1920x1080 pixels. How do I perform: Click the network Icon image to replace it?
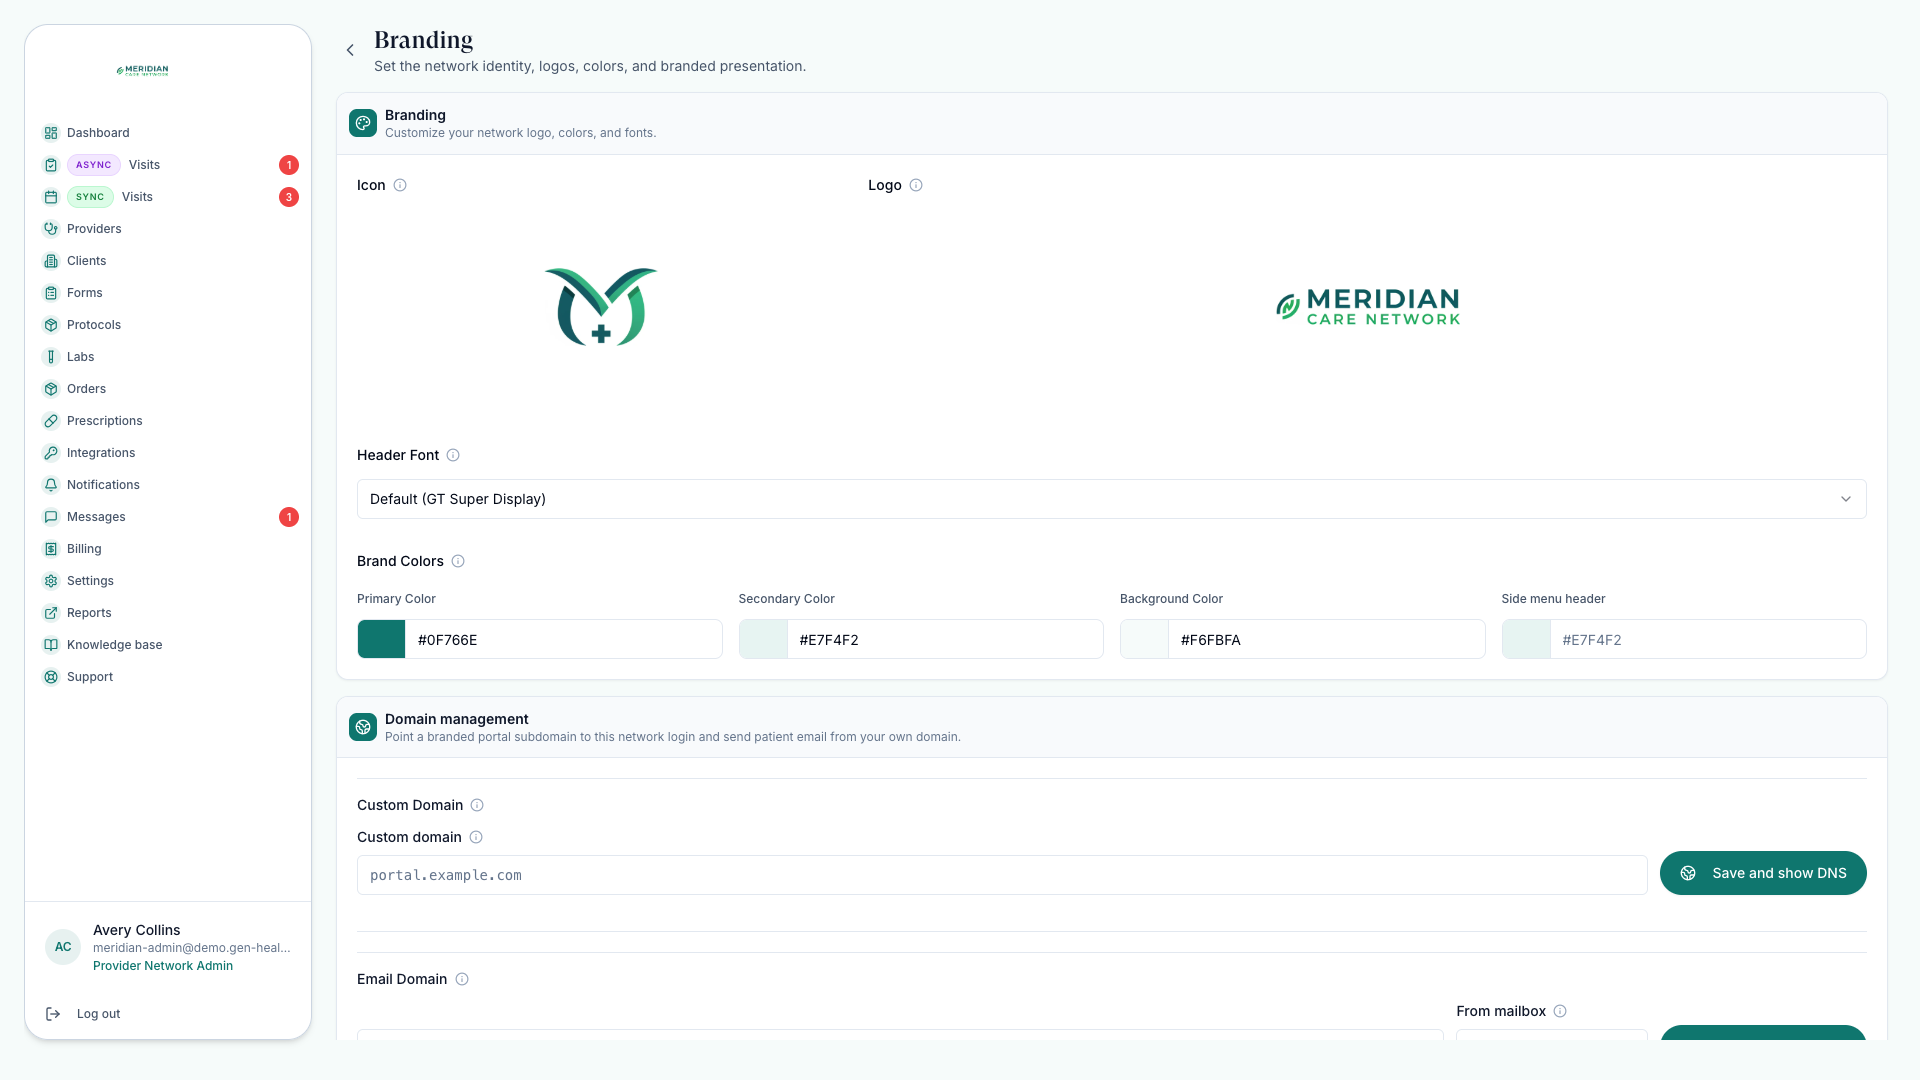click(601, 306)
